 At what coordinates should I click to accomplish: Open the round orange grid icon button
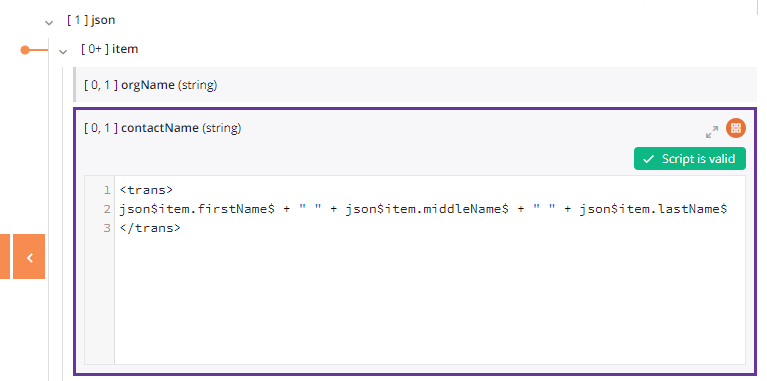tap(736, 128)
